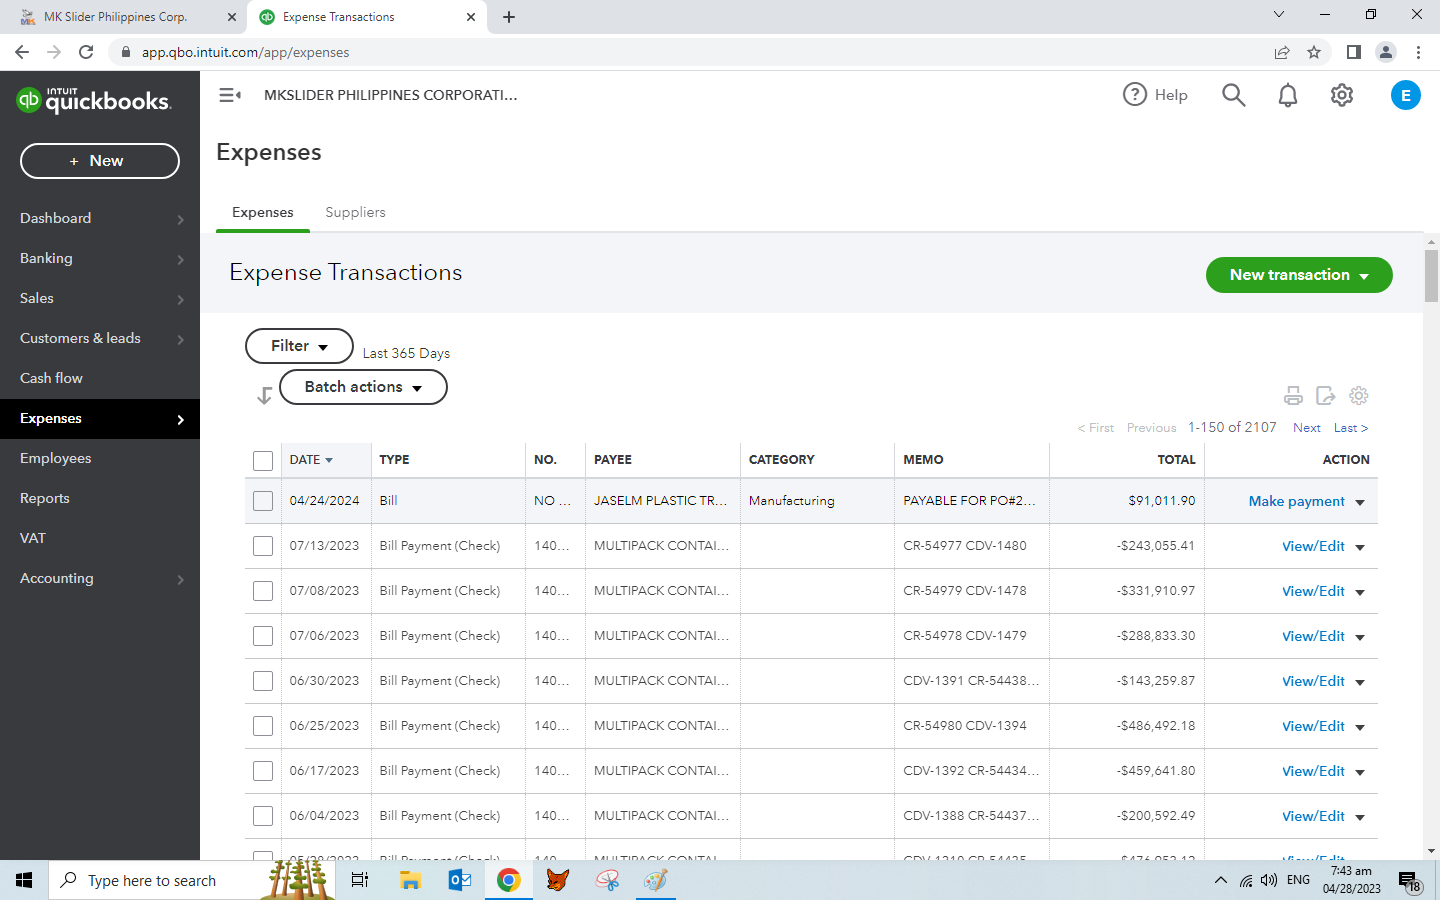Export the expense list to file

tap(1326, 396)
